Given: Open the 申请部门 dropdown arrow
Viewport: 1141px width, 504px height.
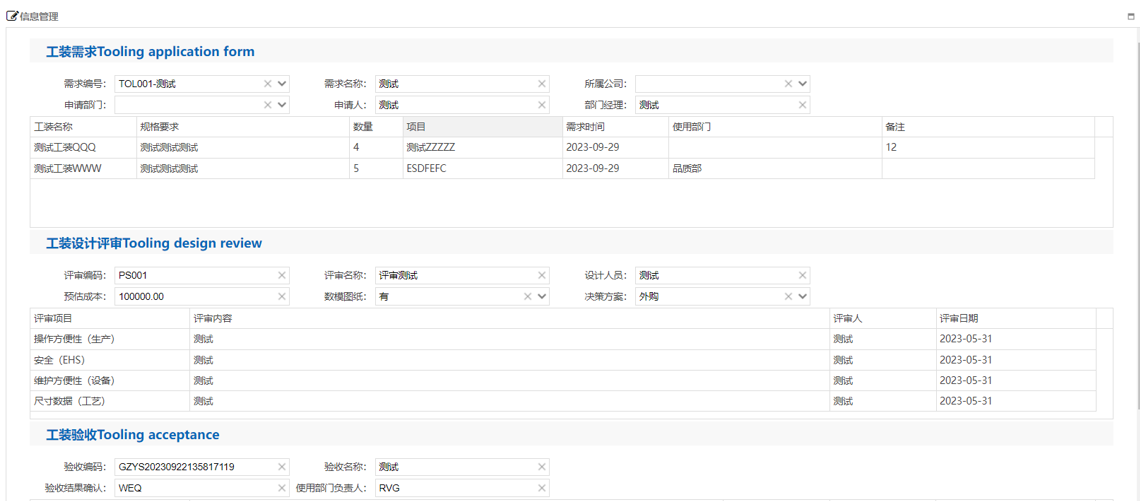Looking at the screenshot, I should 282,105.
